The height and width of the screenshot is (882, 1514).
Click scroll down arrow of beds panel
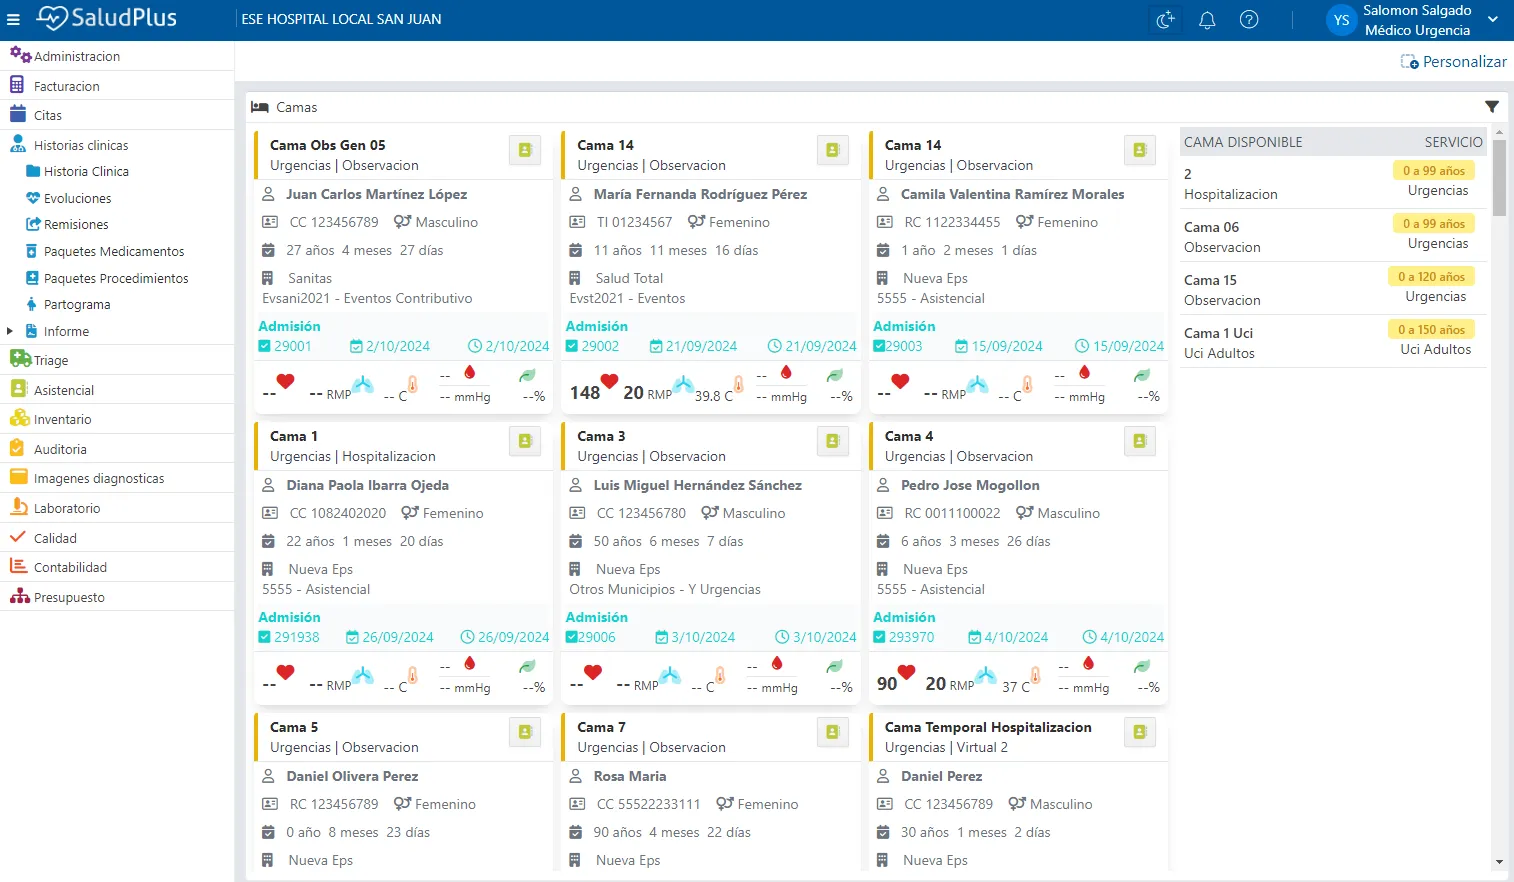pyautogui.click(x=1498, y=861)
